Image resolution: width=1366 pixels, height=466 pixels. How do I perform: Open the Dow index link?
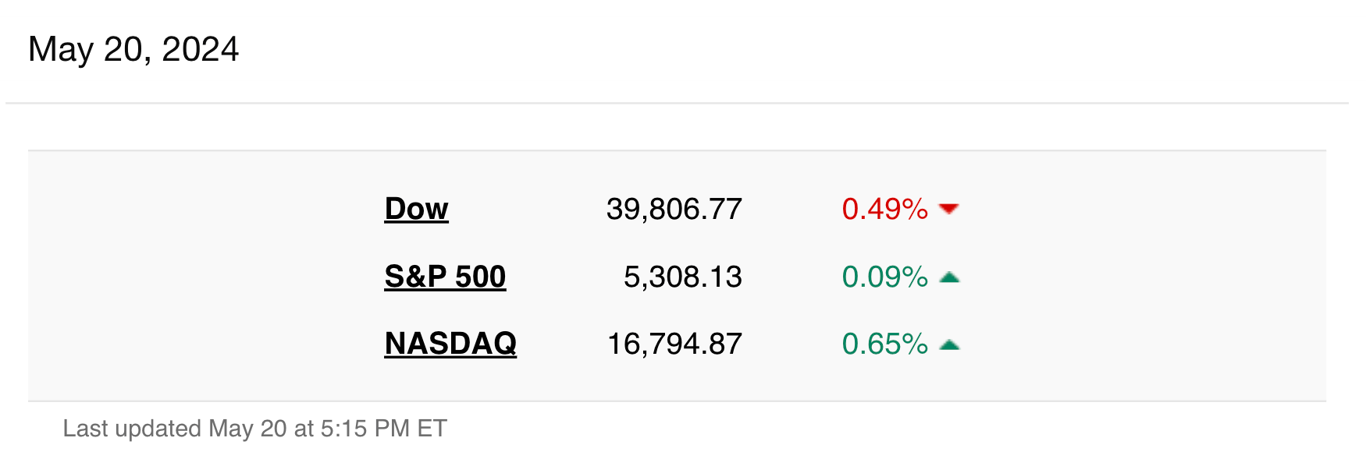pos(416,209)
